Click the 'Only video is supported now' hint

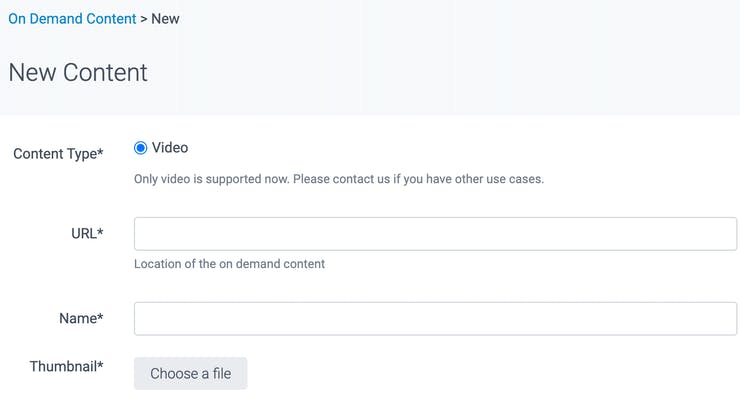coord(339,179)
